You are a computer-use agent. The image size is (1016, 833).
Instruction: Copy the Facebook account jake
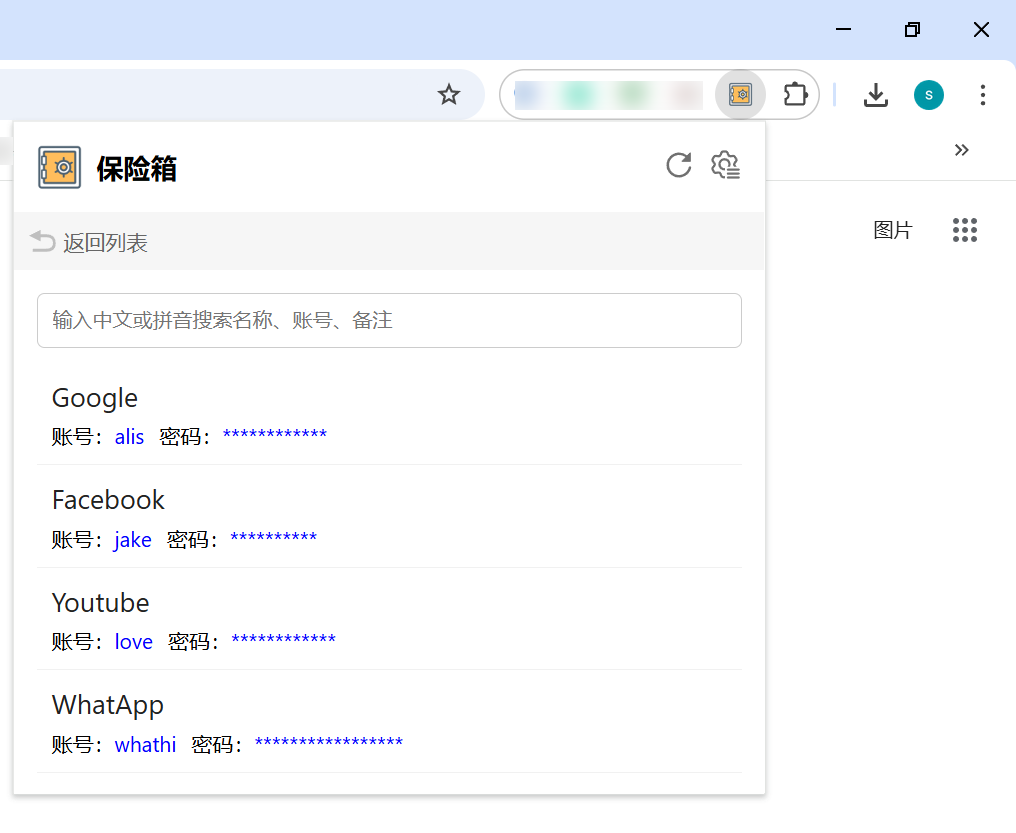[x=133, y=539]
